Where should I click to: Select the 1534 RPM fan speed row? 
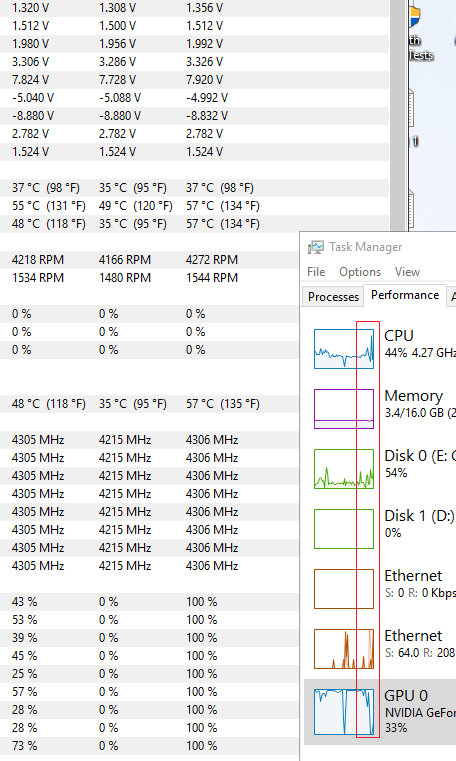tap(149, 278)
